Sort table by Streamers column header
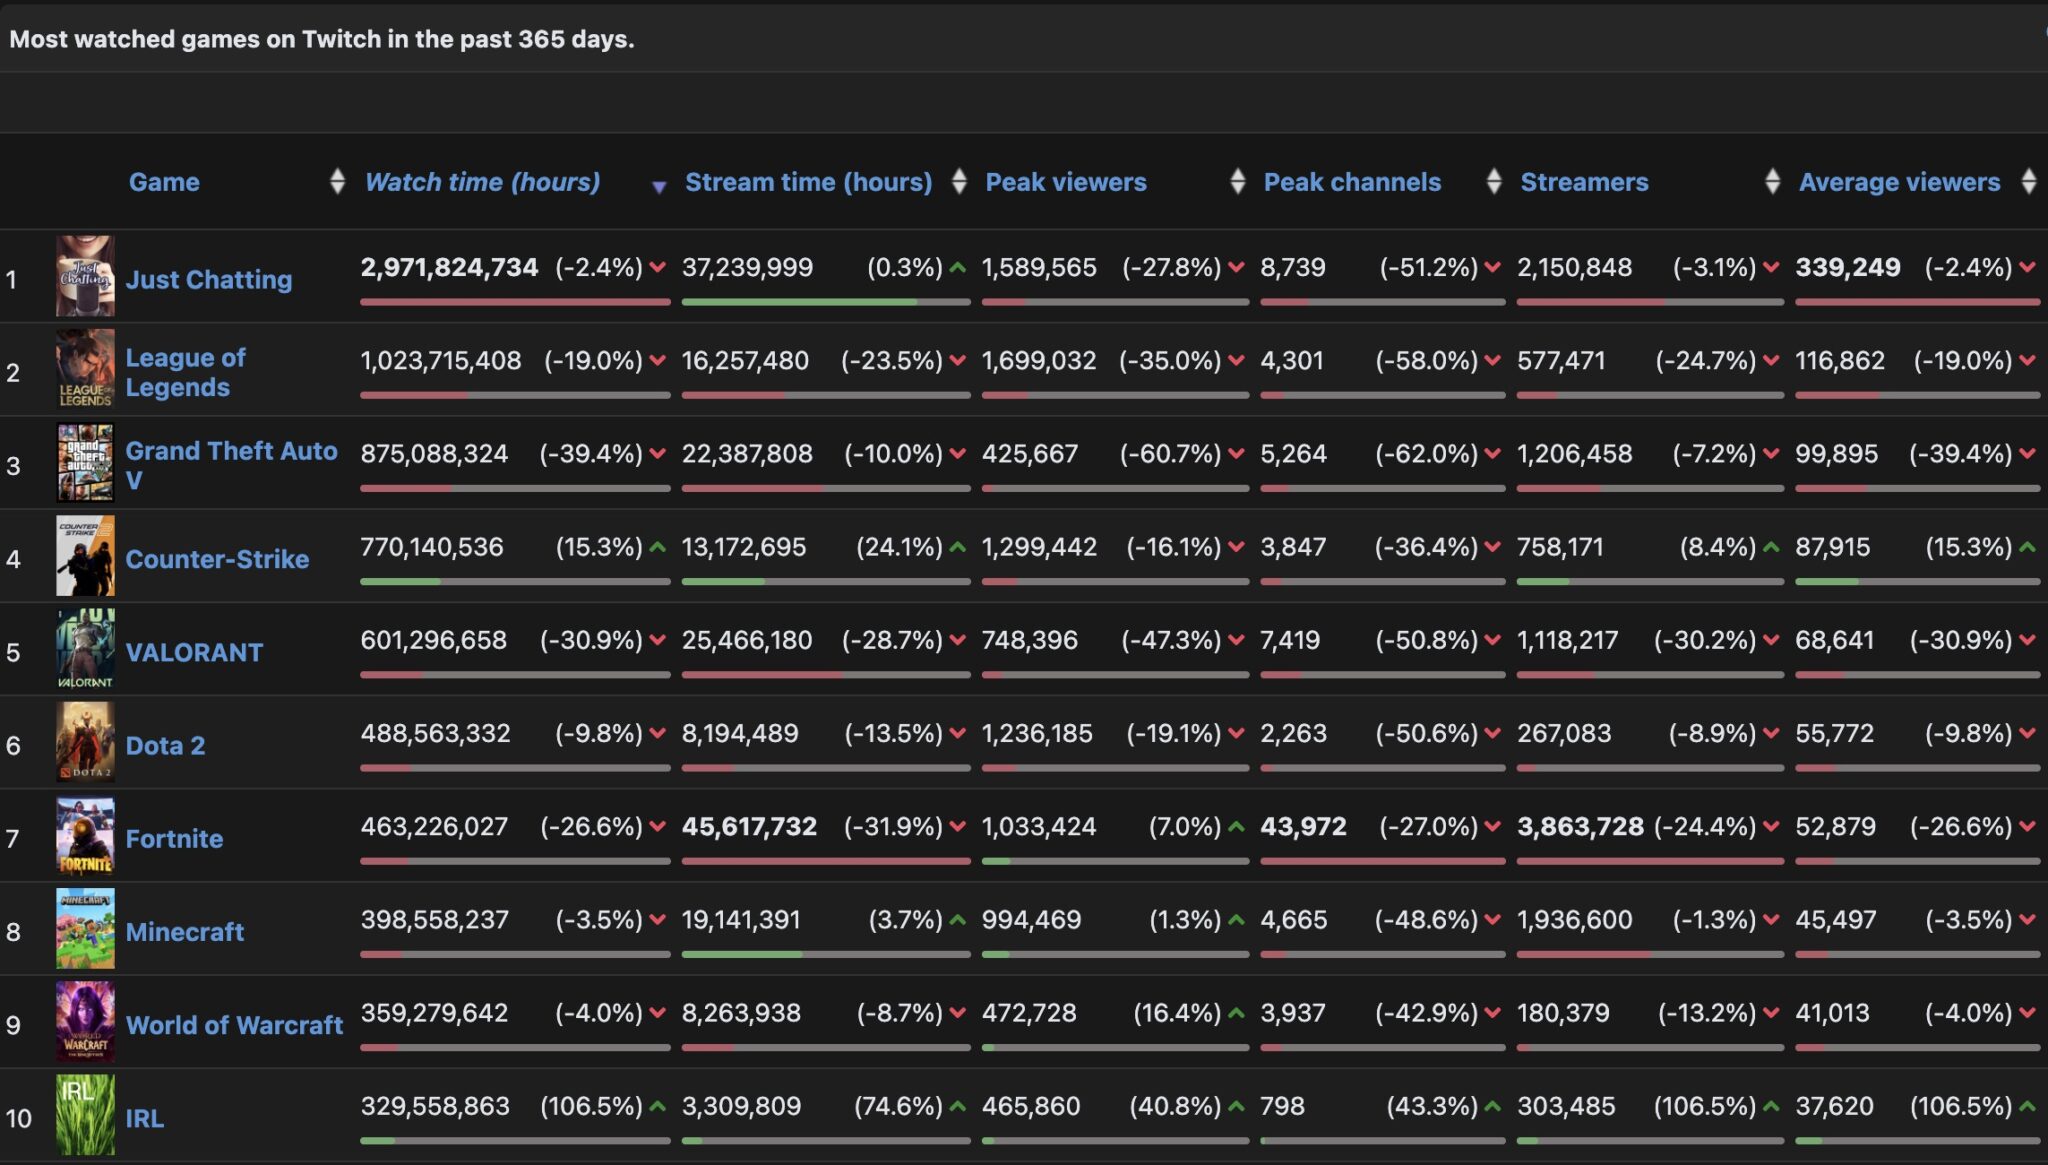 [1584, 182]
